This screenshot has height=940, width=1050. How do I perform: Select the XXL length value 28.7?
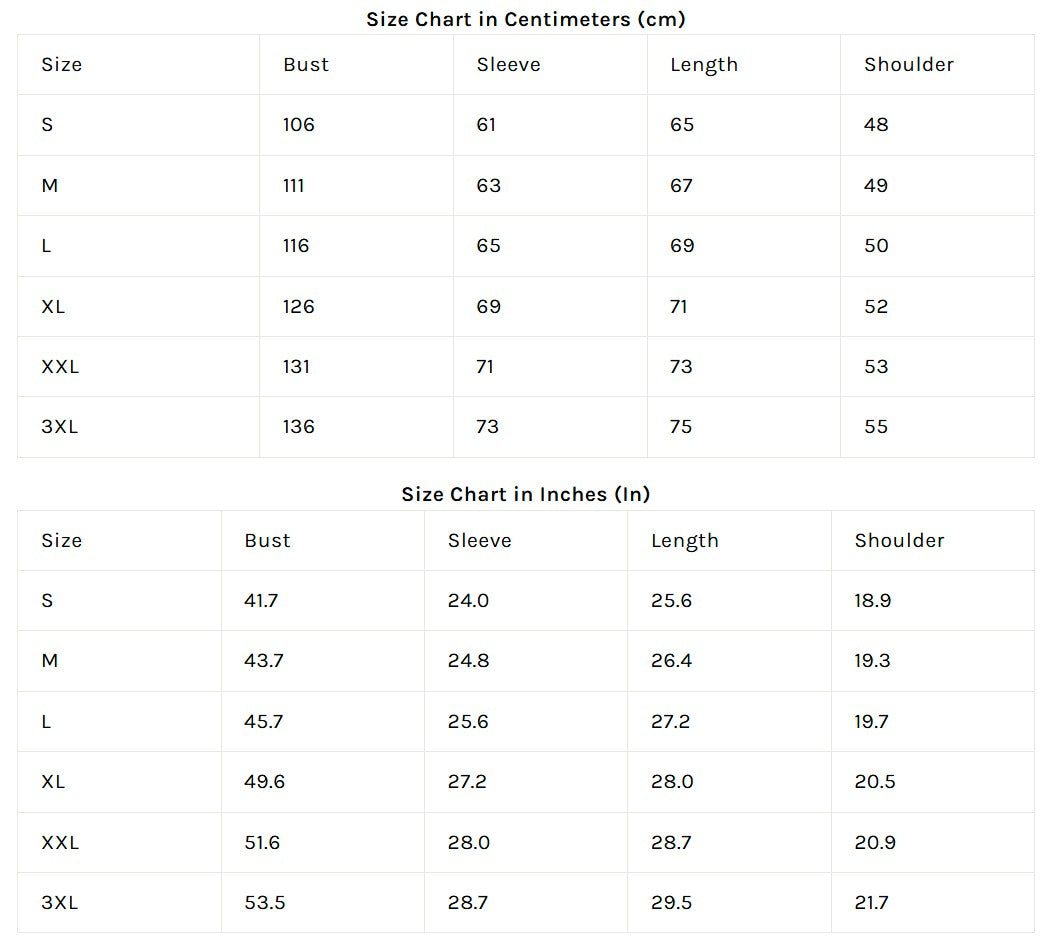pyautogui.click(x=671, y=843)
